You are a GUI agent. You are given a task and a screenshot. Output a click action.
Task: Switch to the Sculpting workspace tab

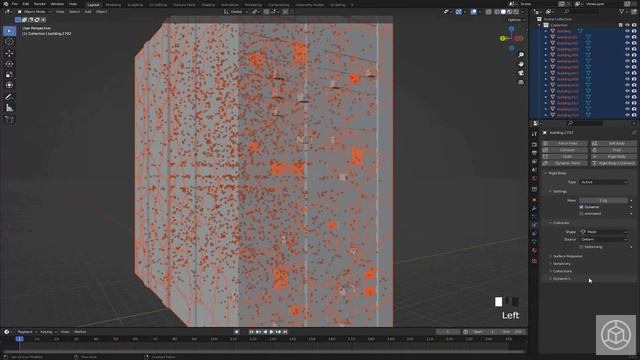135,5
